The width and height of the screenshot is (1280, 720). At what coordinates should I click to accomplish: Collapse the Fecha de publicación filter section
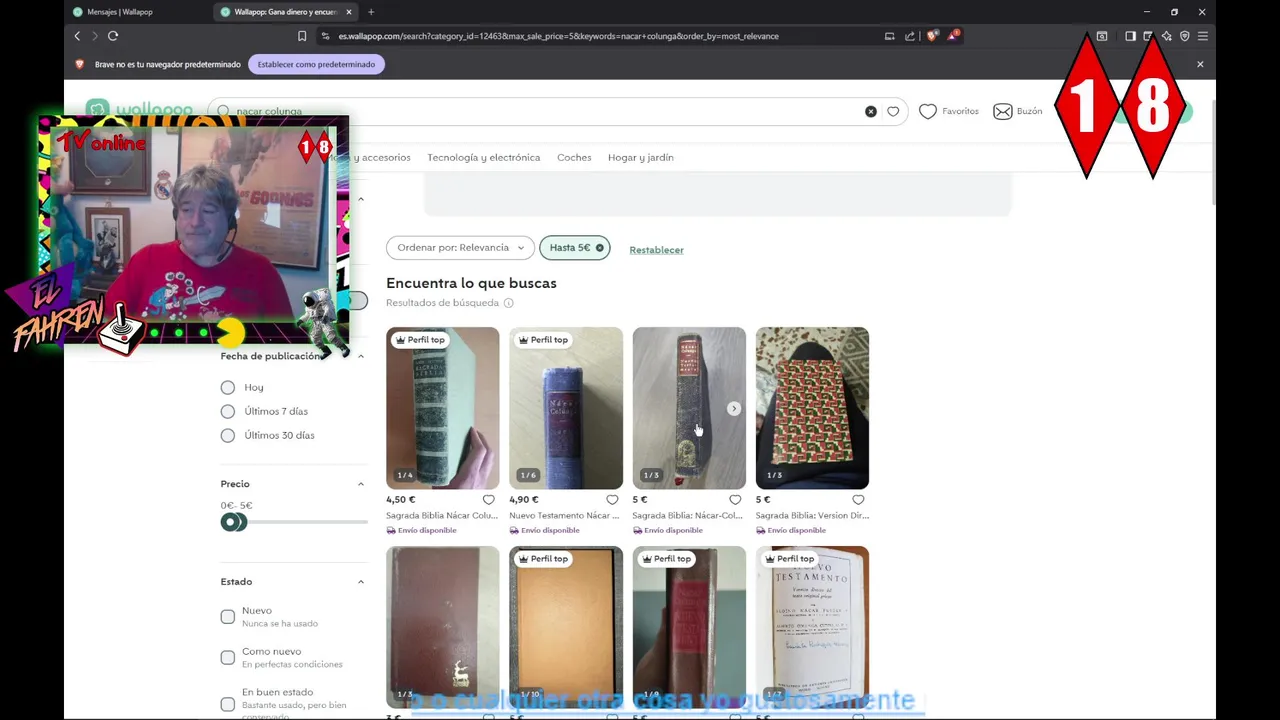[361, 356]
